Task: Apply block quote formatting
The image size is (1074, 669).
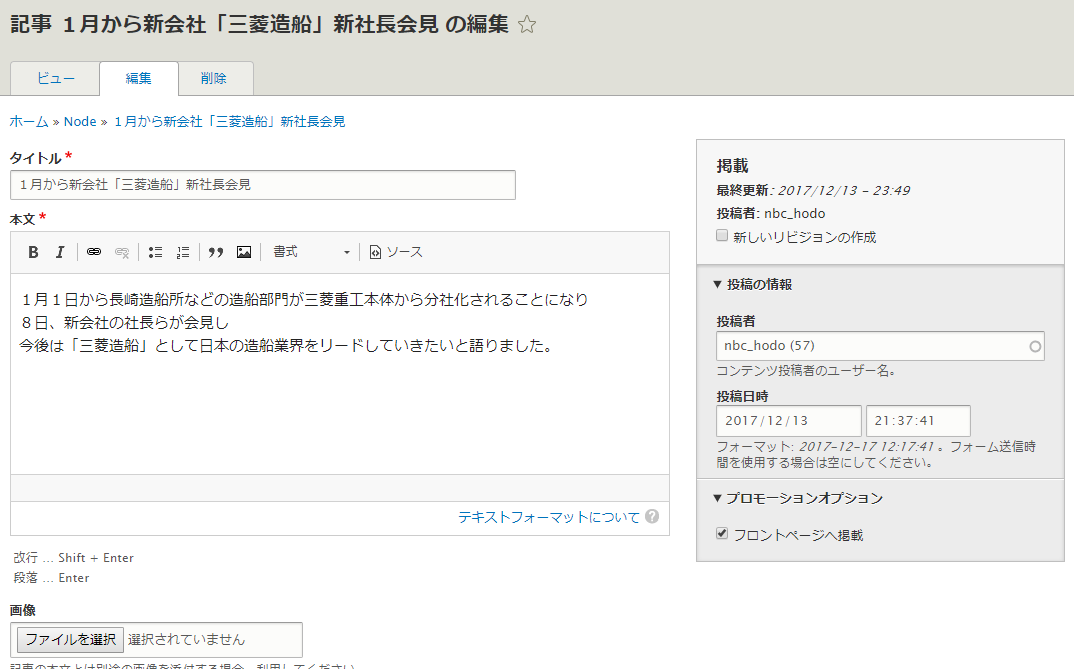Action: coord(216,252)
